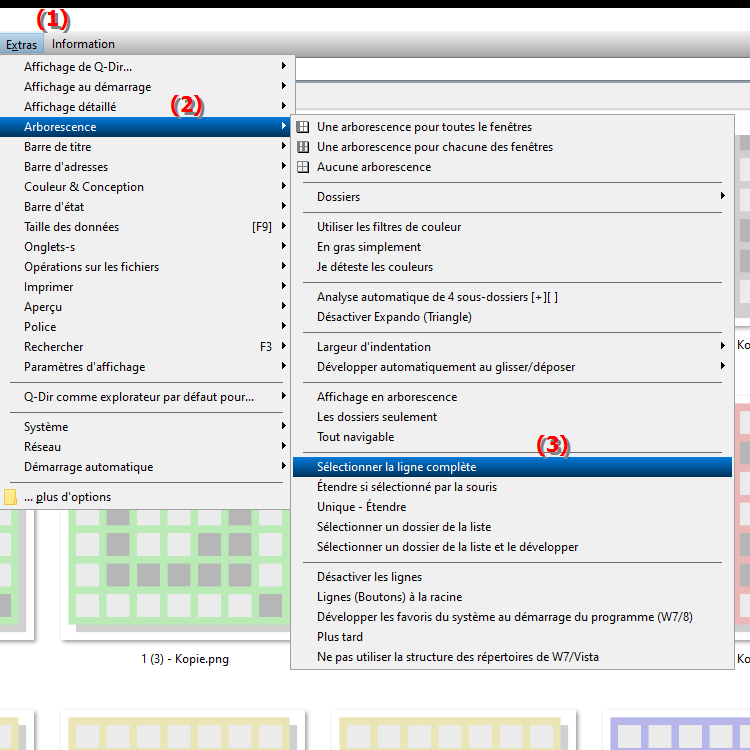Toggle 'Ne pas utiliser la structure des répertoires de W7/Vista'
Screen dimensions: 750x750
pos(512,657)
